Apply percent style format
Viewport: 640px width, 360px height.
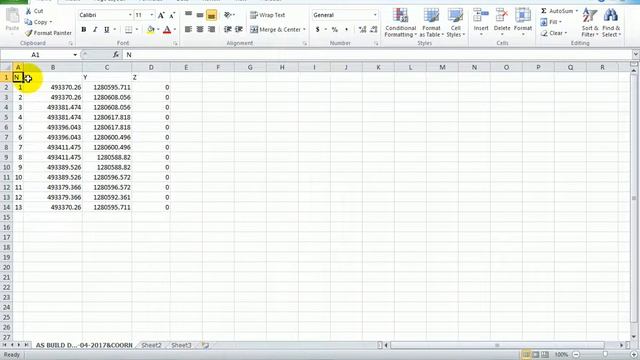click(335, 29)
